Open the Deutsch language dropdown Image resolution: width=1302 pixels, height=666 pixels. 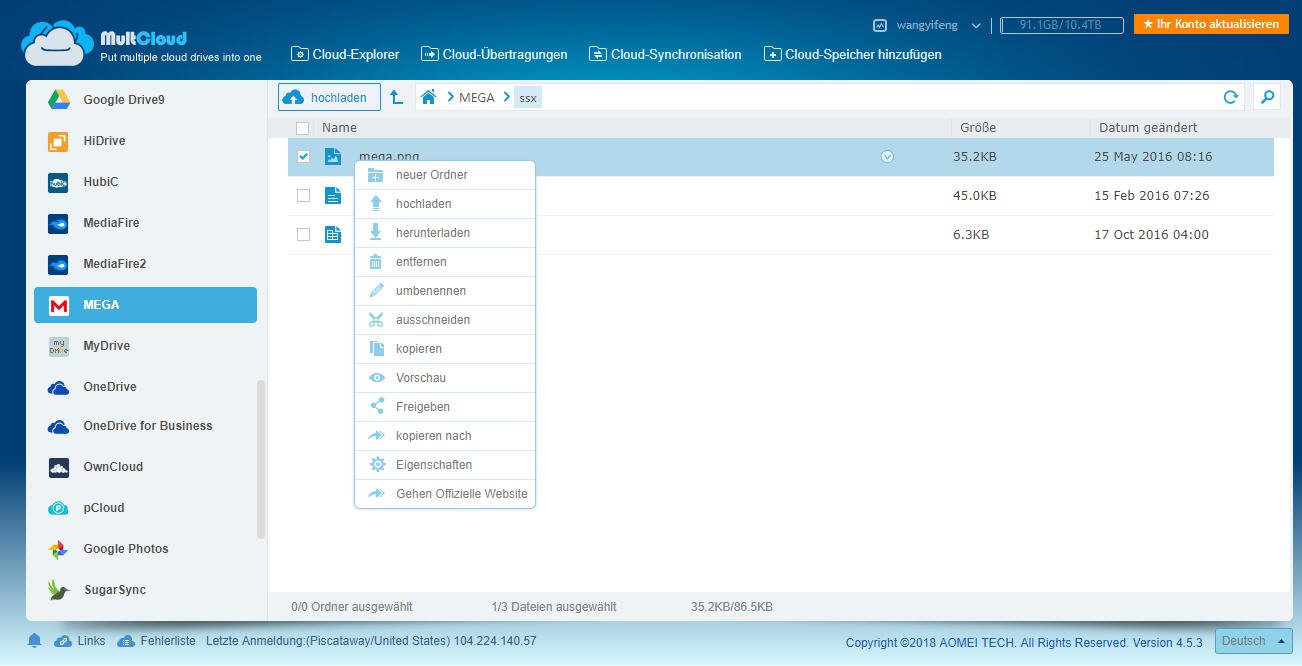[1252, 641]
